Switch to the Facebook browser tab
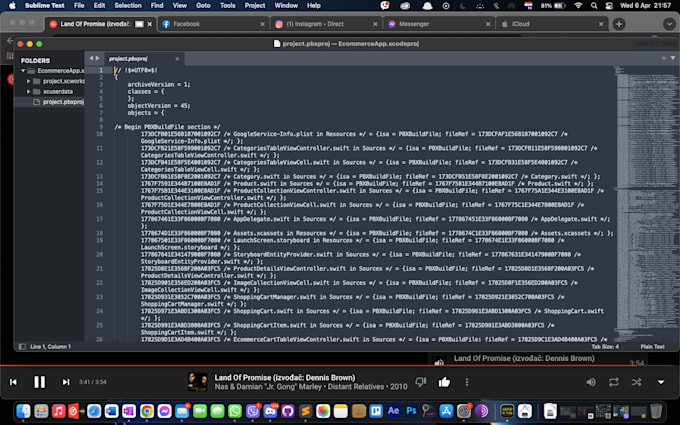 point(213,24)
